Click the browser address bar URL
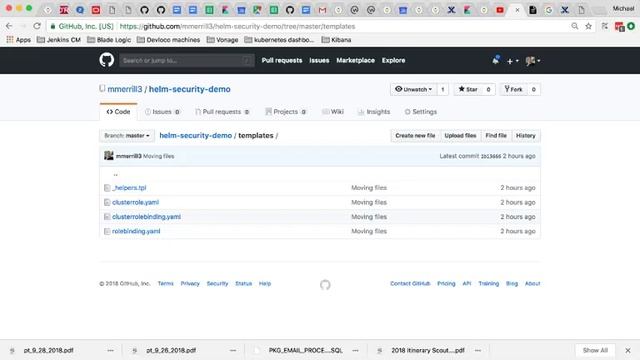Screen dimensions: 640x360 [237, 26]
